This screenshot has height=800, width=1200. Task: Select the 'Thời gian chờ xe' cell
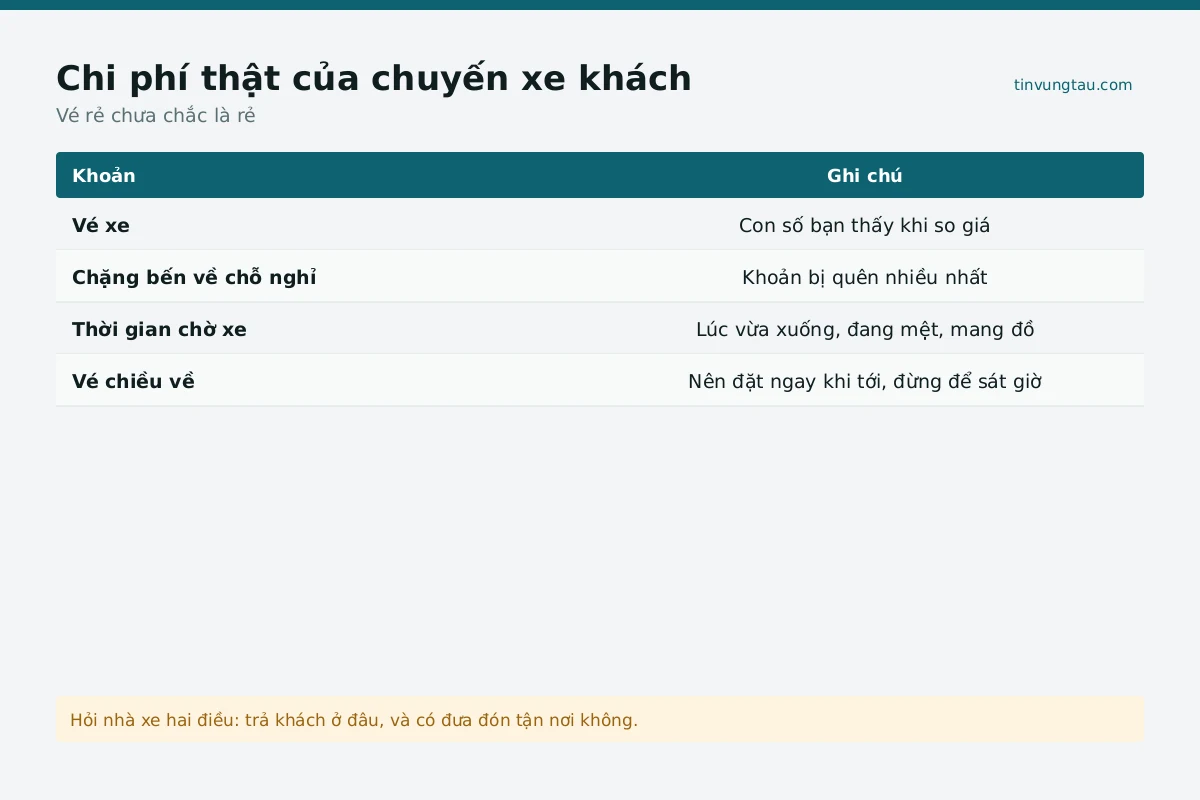tap(159, 329)
